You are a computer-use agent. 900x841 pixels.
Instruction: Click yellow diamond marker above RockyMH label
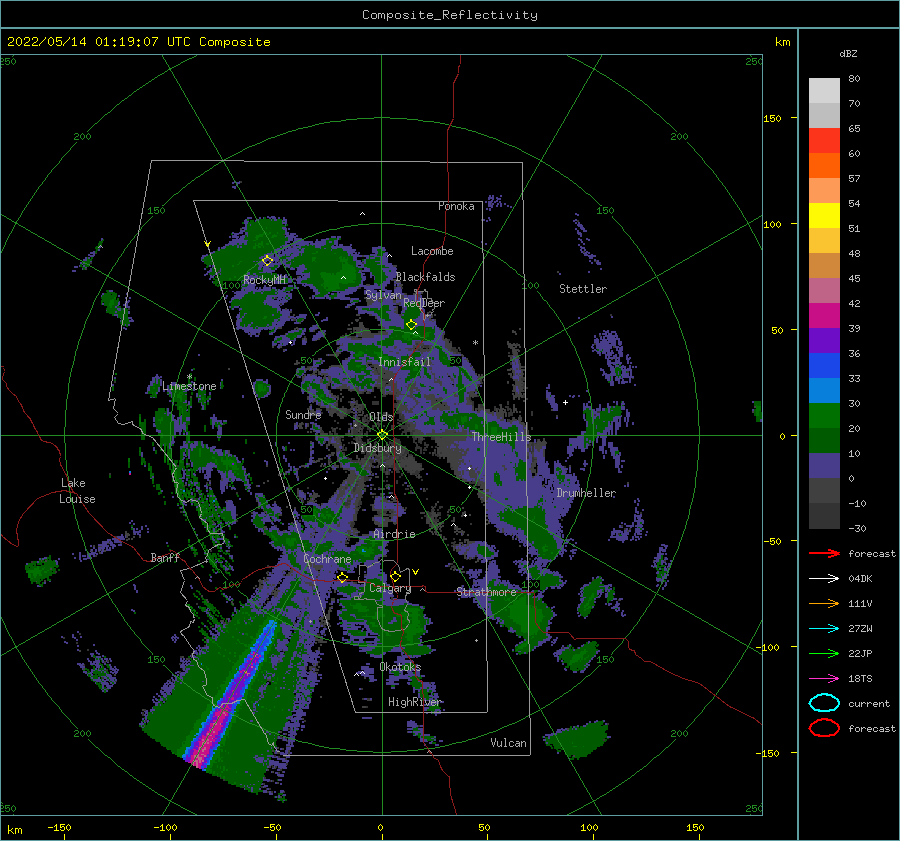[x=267, y=261]
